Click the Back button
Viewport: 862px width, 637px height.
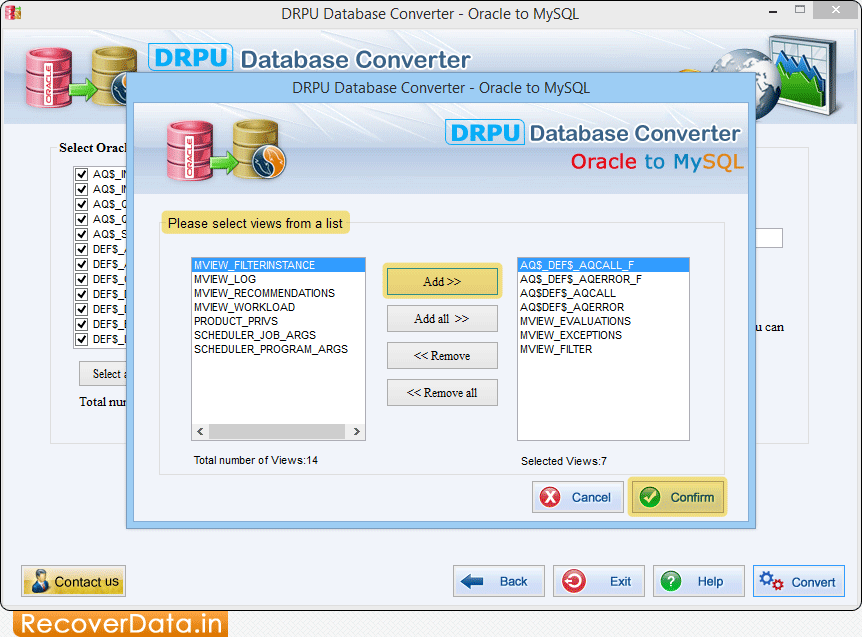(x=499, y=581)
